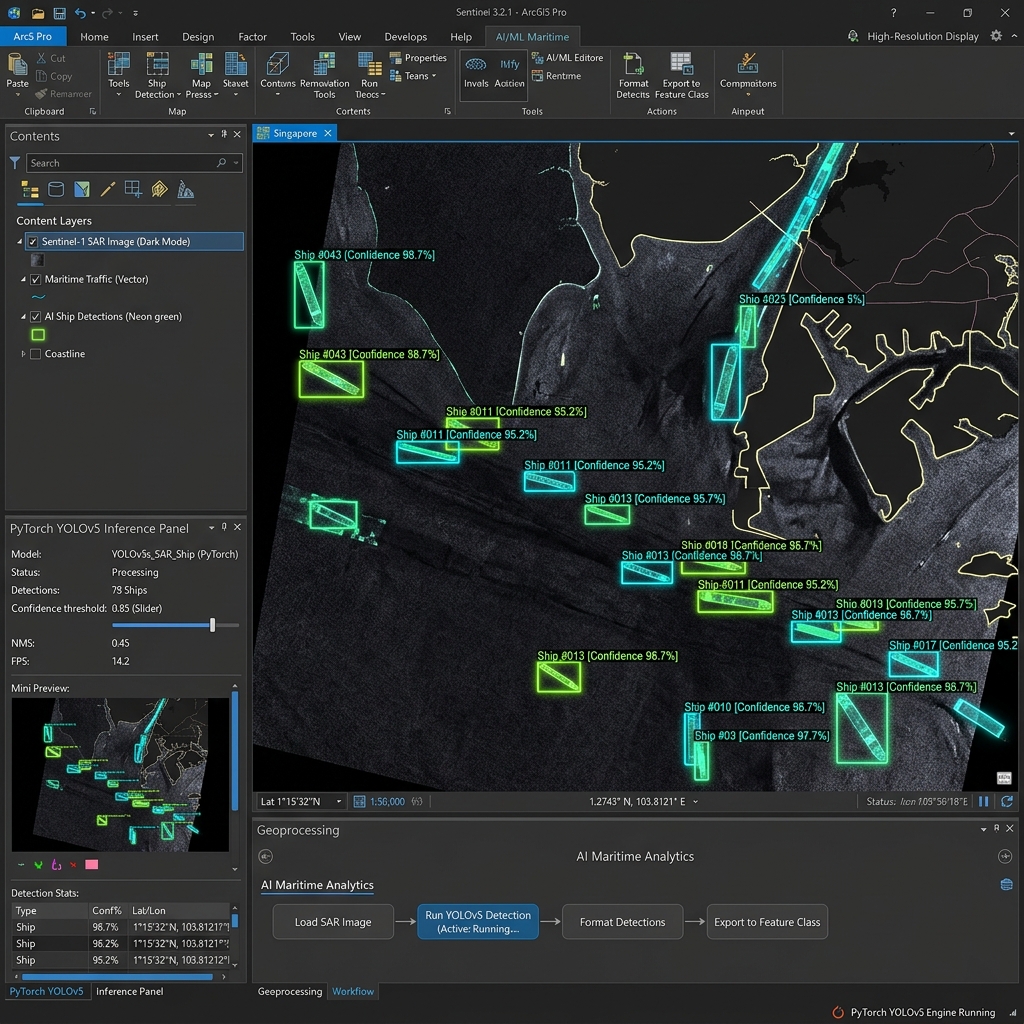Click Export to Feature Class workflow button
This screenshot has width=1024, height=1024.
click(x=767, y=922)
